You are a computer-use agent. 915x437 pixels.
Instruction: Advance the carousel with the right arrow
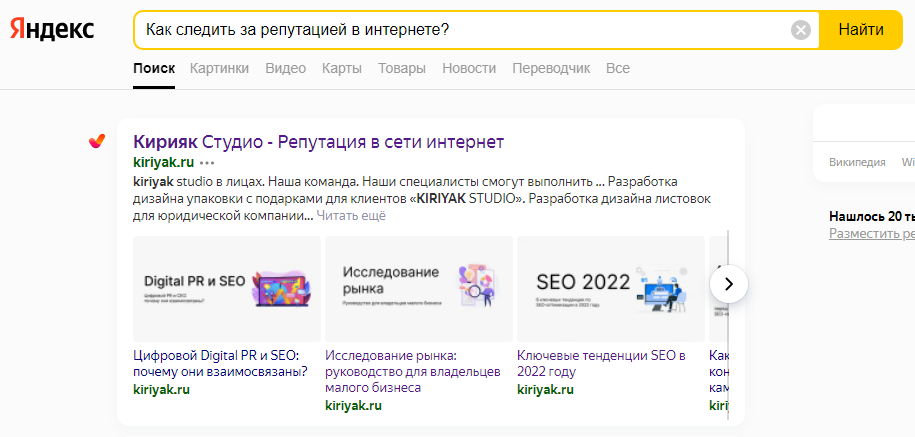pyautogui.click(x=728, y=284)
